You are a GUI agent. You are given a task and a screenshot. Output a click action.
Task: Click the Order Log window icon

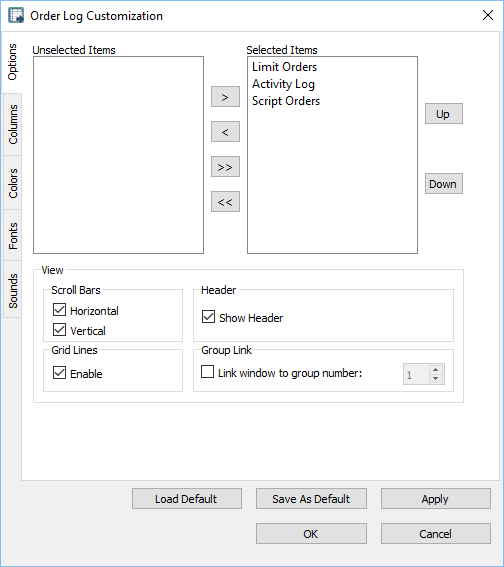pos(16,16)
